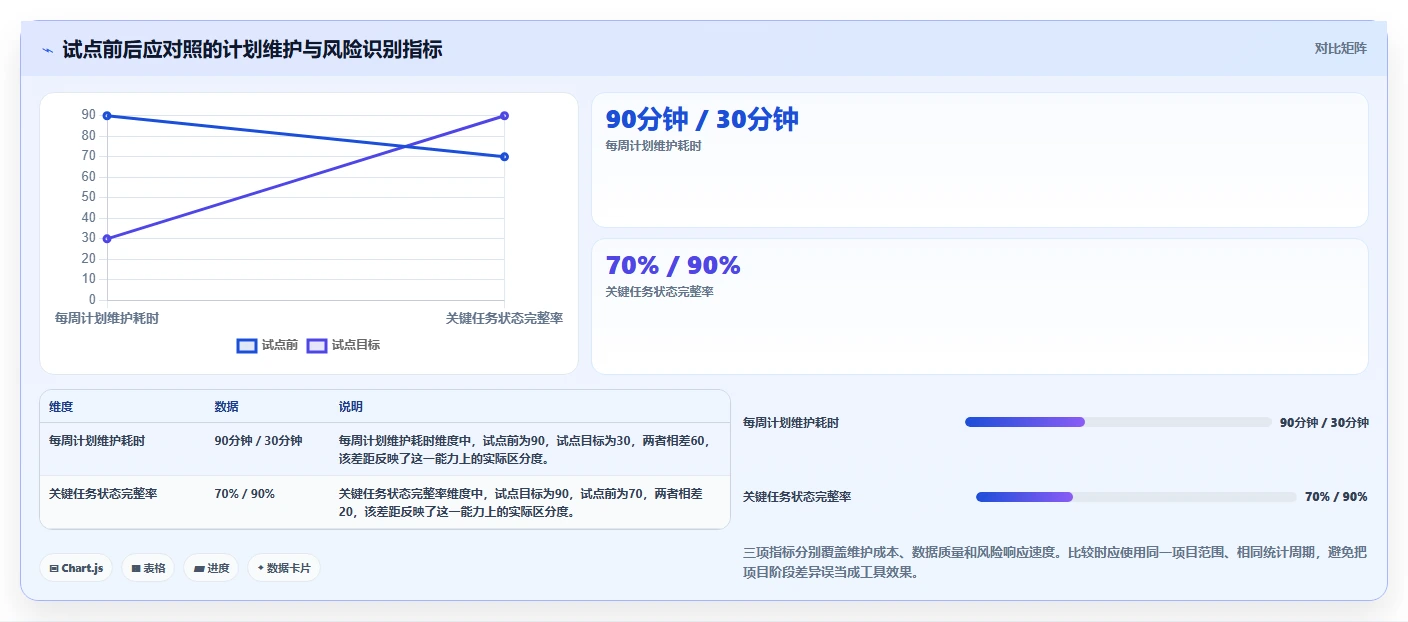
Task: Click the 对比矩阵 label in the header
Action: pos(1340,48)
